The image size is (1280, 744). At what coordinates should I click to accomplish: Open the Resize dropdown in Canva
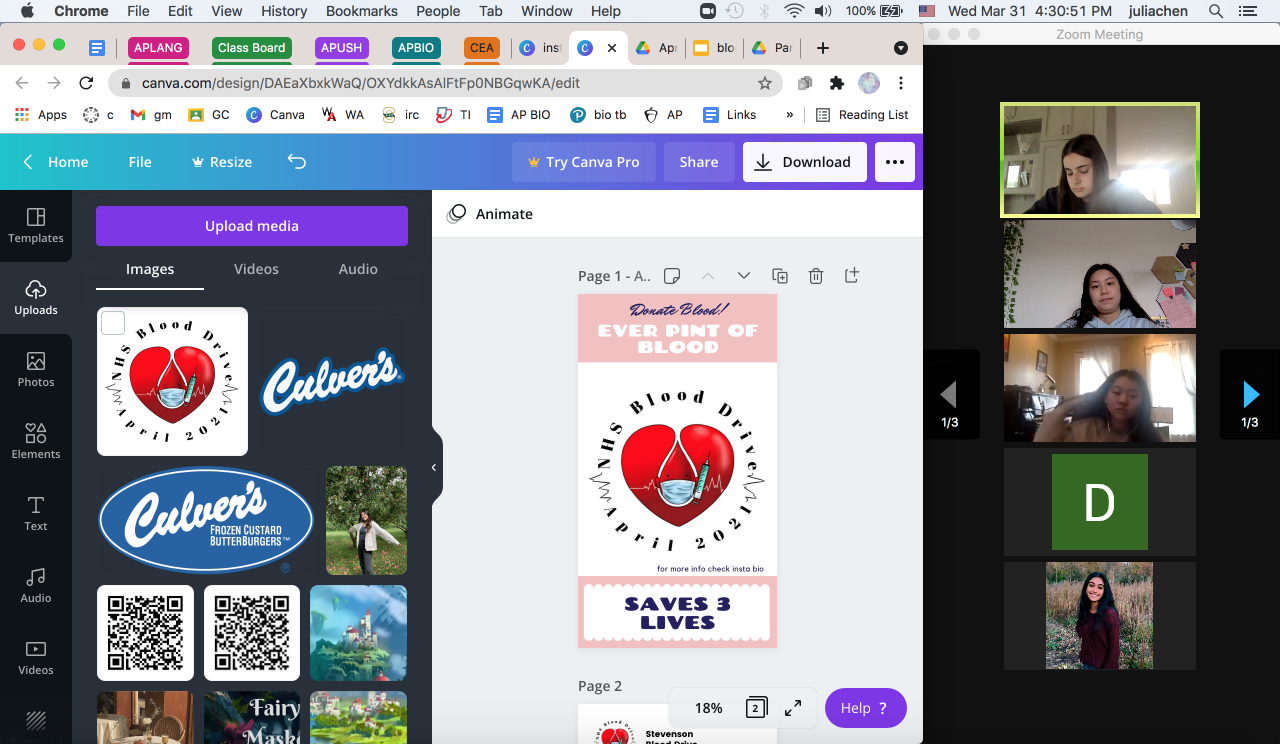coord(222,162)
